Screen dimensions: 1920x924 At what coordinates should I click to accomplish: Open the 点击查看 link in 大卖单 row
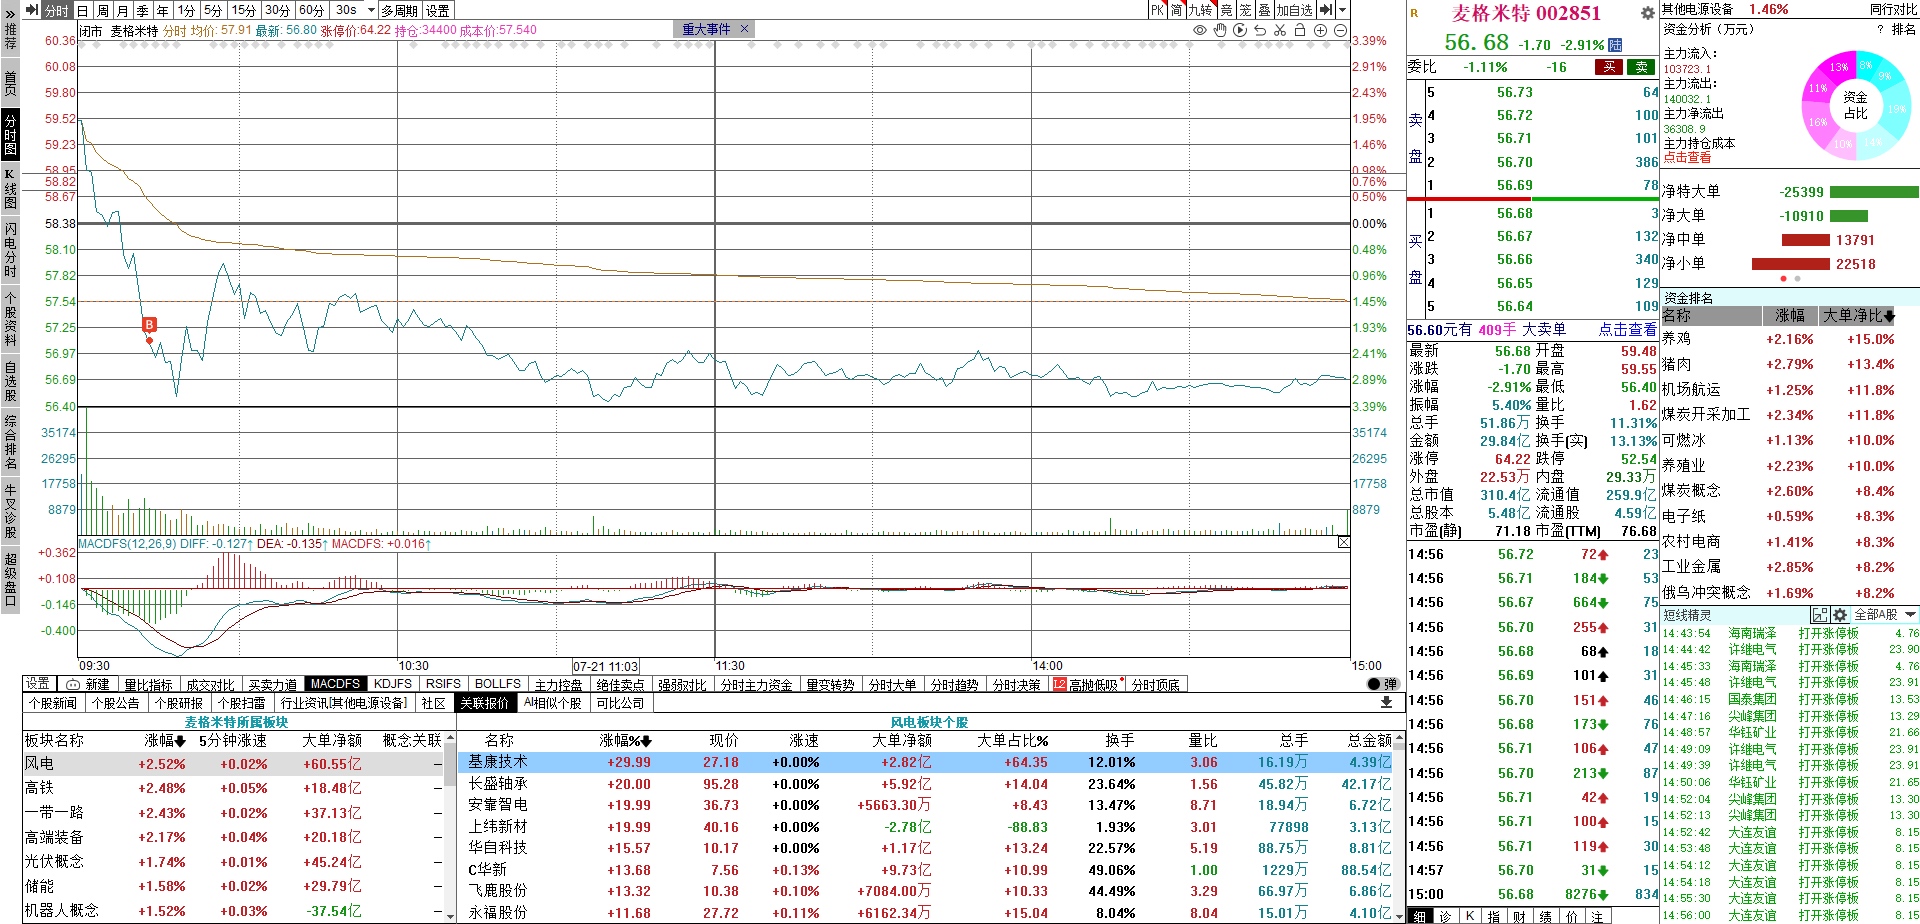click(x=1627, y=329)
